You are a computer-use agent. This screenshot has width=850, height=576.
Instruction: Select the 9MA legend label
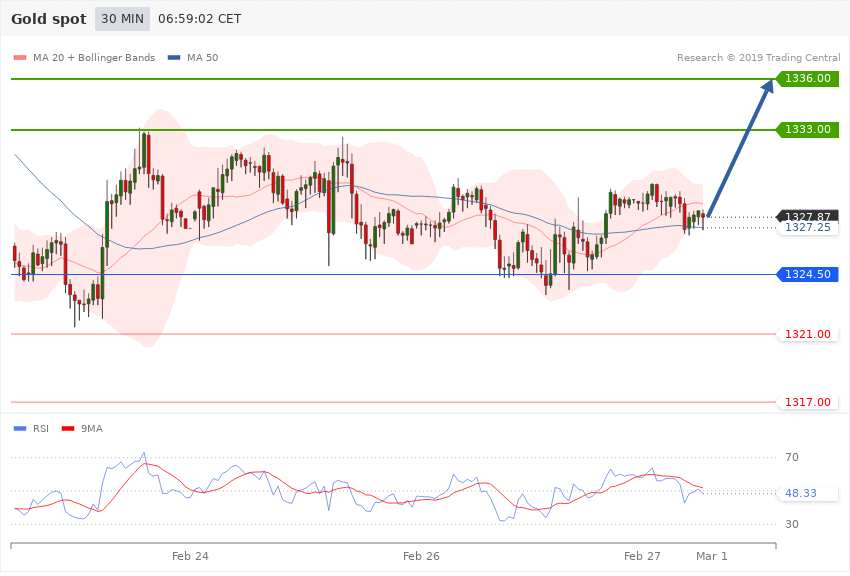coord(92,429)
